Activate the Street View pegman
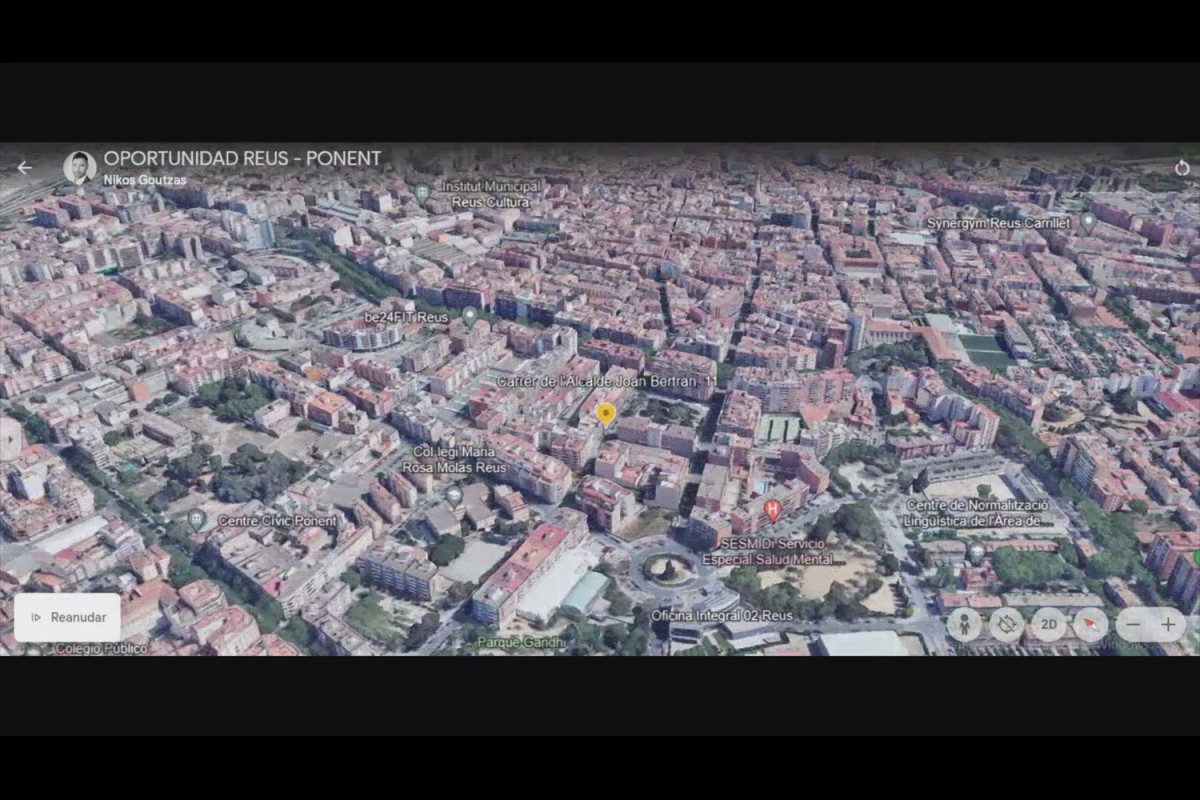The image size is (1200, 800). [964, 625]
